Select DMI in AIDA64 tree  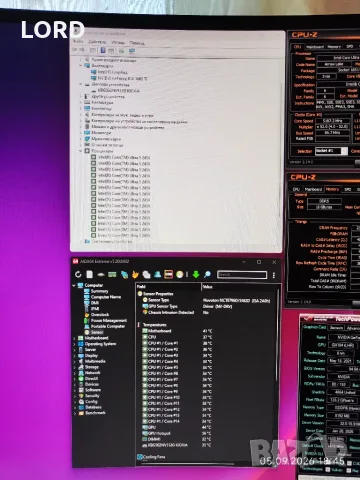click(x=95, y=303)
